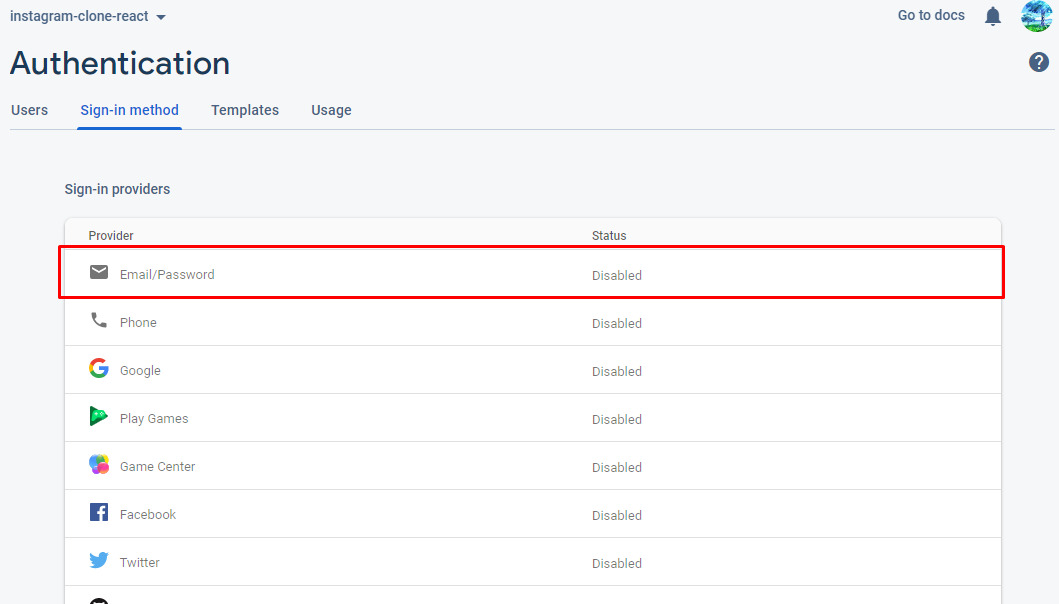Screen dimensions: 1059x604
Task: Click the Google logo icon
Action: click(x=99, y=368)
